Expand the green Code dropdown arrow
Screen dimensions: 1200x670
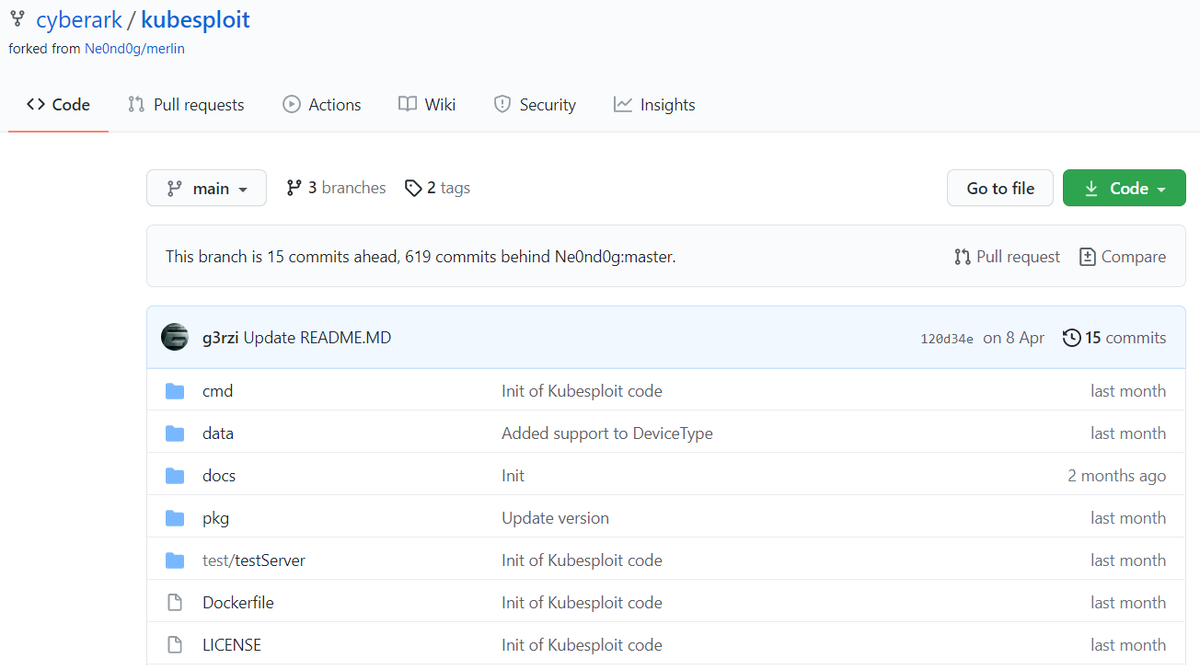click(1161, 189)
